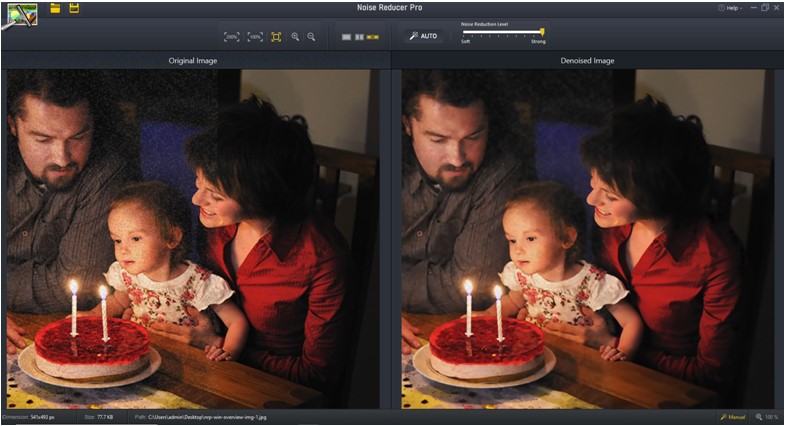The image size is (785, 426).
Task: Set noise reduction to Soft end
Action: pyautogui.click(x=466, y=42)
